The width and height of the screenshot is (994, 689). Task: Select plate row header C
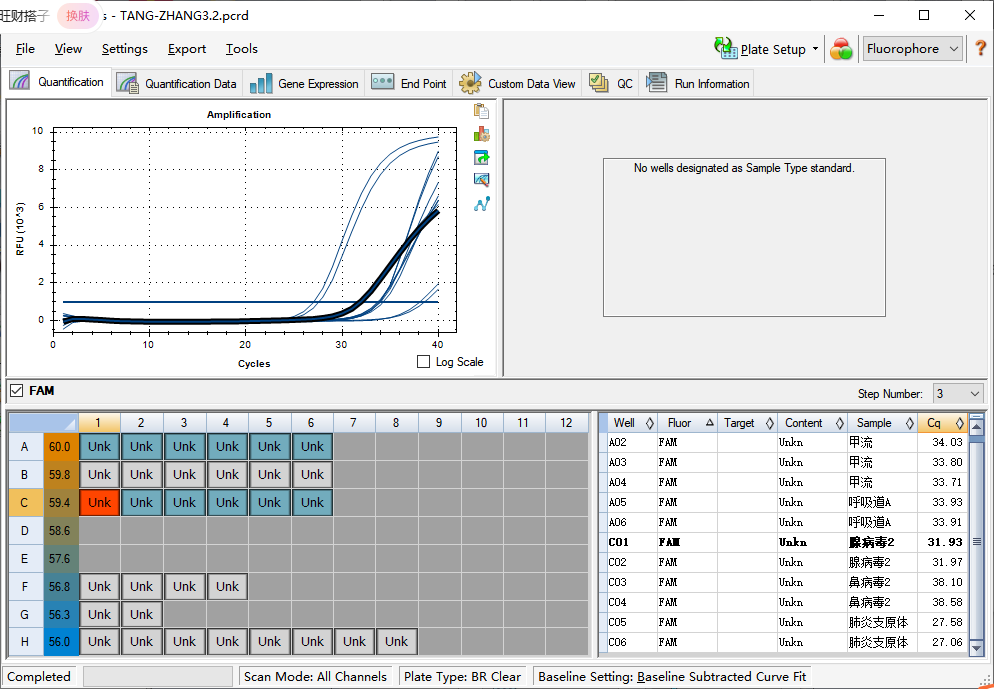pyautogui.click(x=25, y=503)
